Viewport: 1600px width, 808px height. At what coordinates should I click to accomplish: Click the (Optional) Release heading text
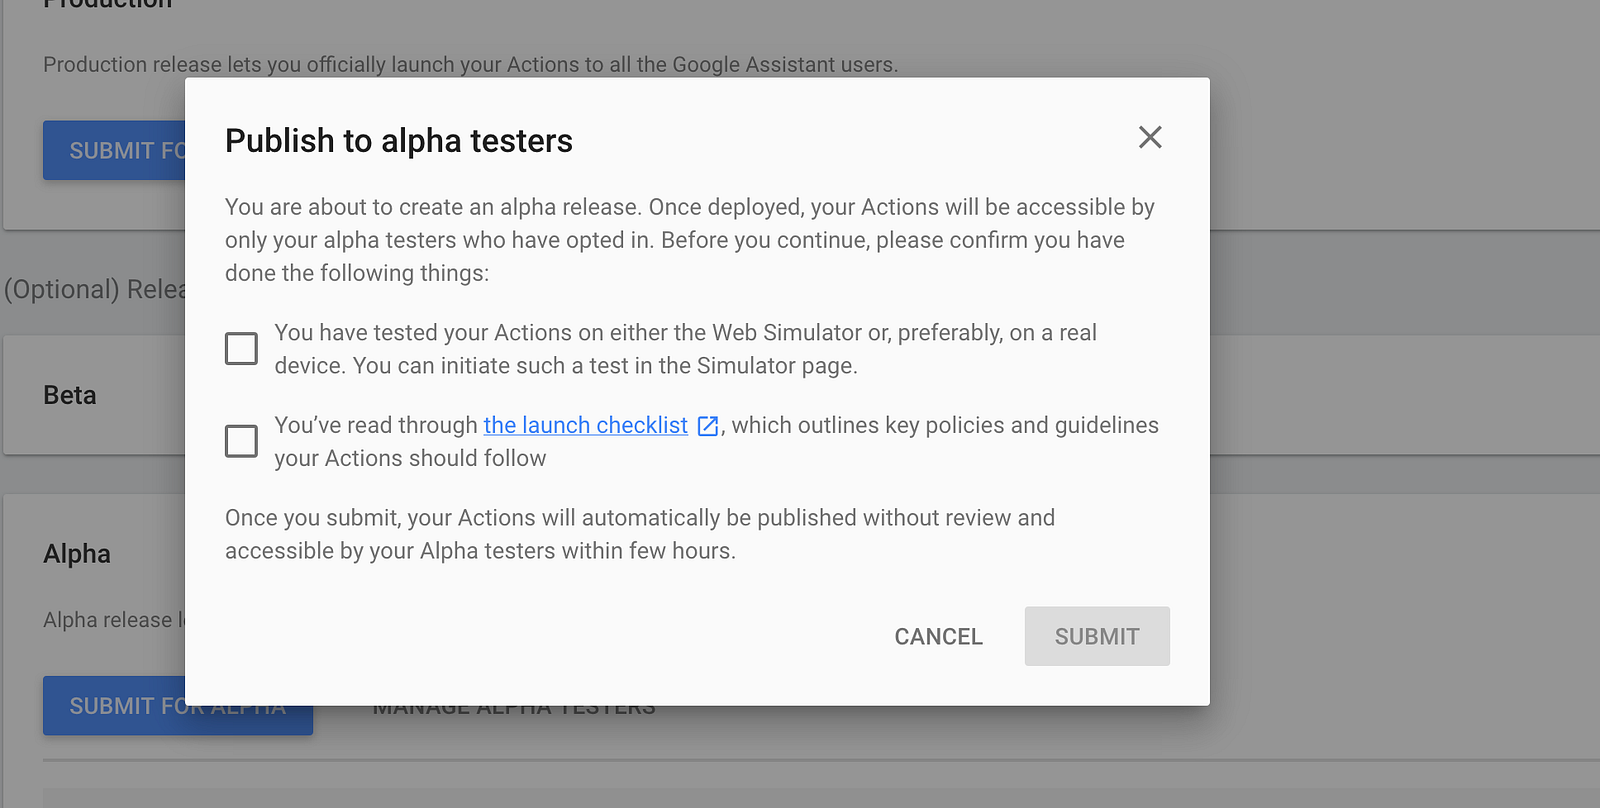pyautogui.click(x=95, y=289)
